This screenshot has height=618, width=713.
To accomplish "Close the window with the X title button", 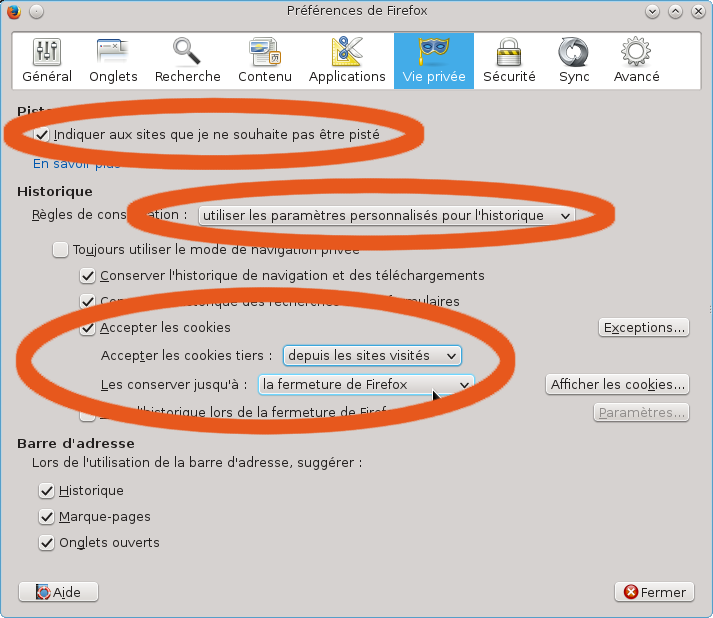I will tap(698, 11).
